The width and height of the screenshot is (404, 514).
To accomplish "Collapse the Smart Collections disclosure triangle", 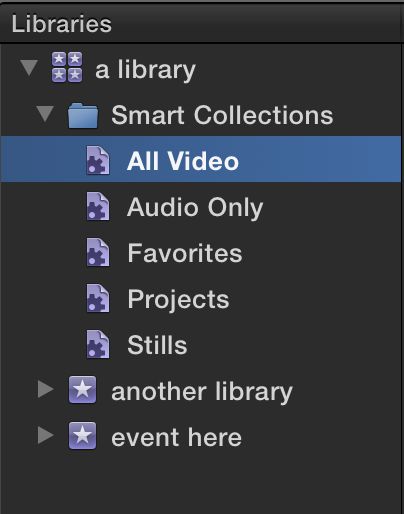I will [x=45, y=114].
